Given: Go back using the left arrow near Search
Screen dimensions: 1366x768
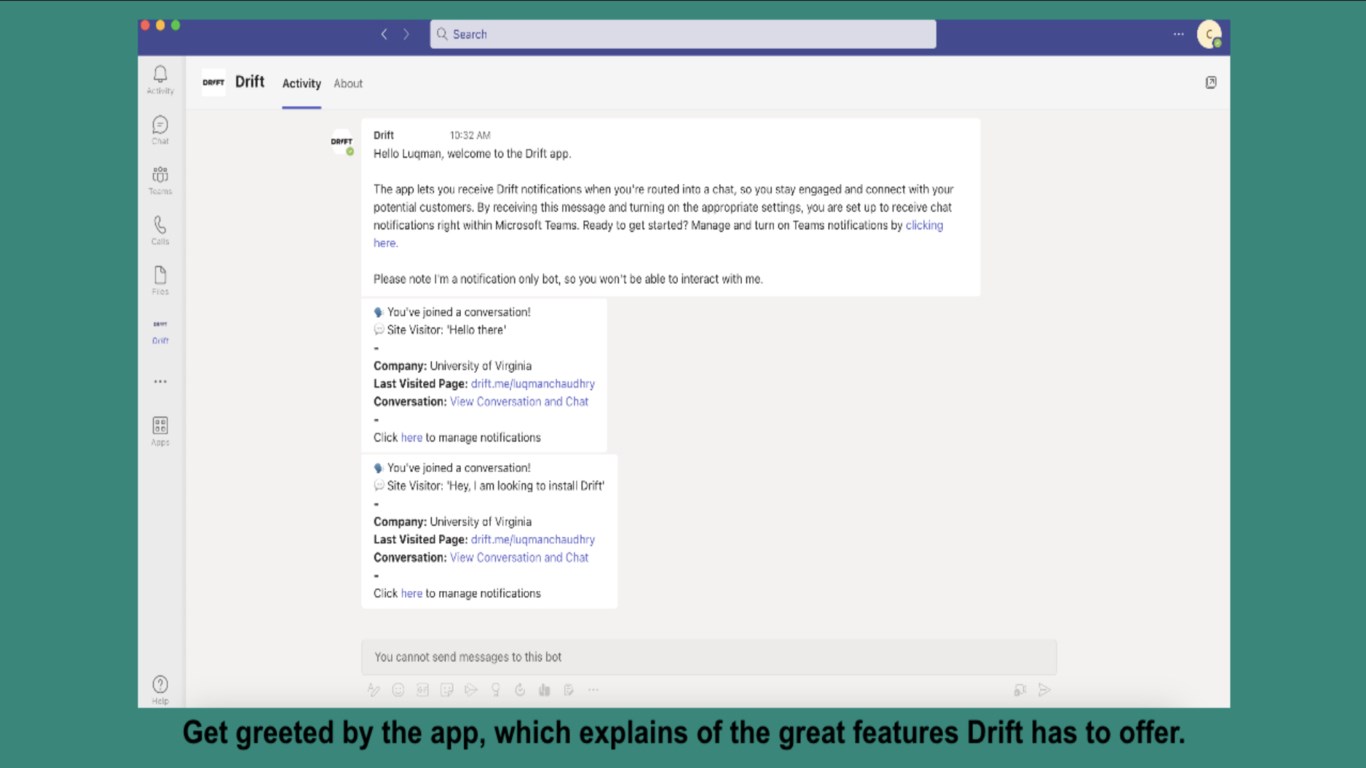Looking at the screenshot, I should coord(384,34).
